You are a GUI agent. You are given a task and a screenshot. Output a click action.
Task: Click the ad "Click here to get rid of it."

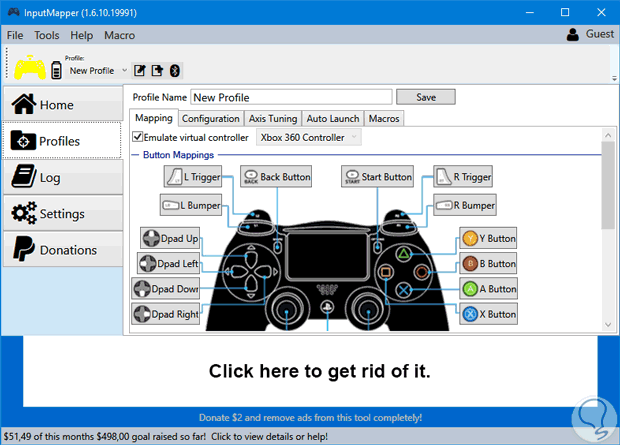pos(310,371)
